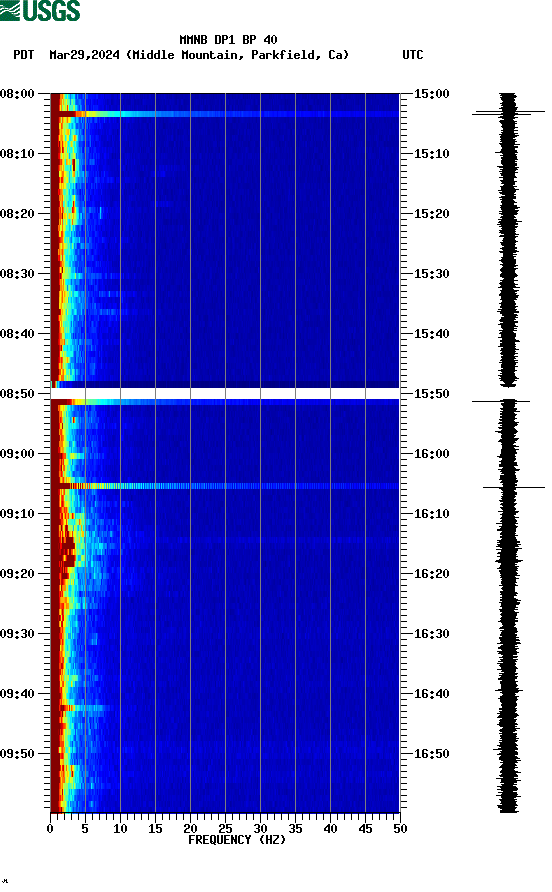Click the 5 Hz frequency tick label

tap(85, 829)
